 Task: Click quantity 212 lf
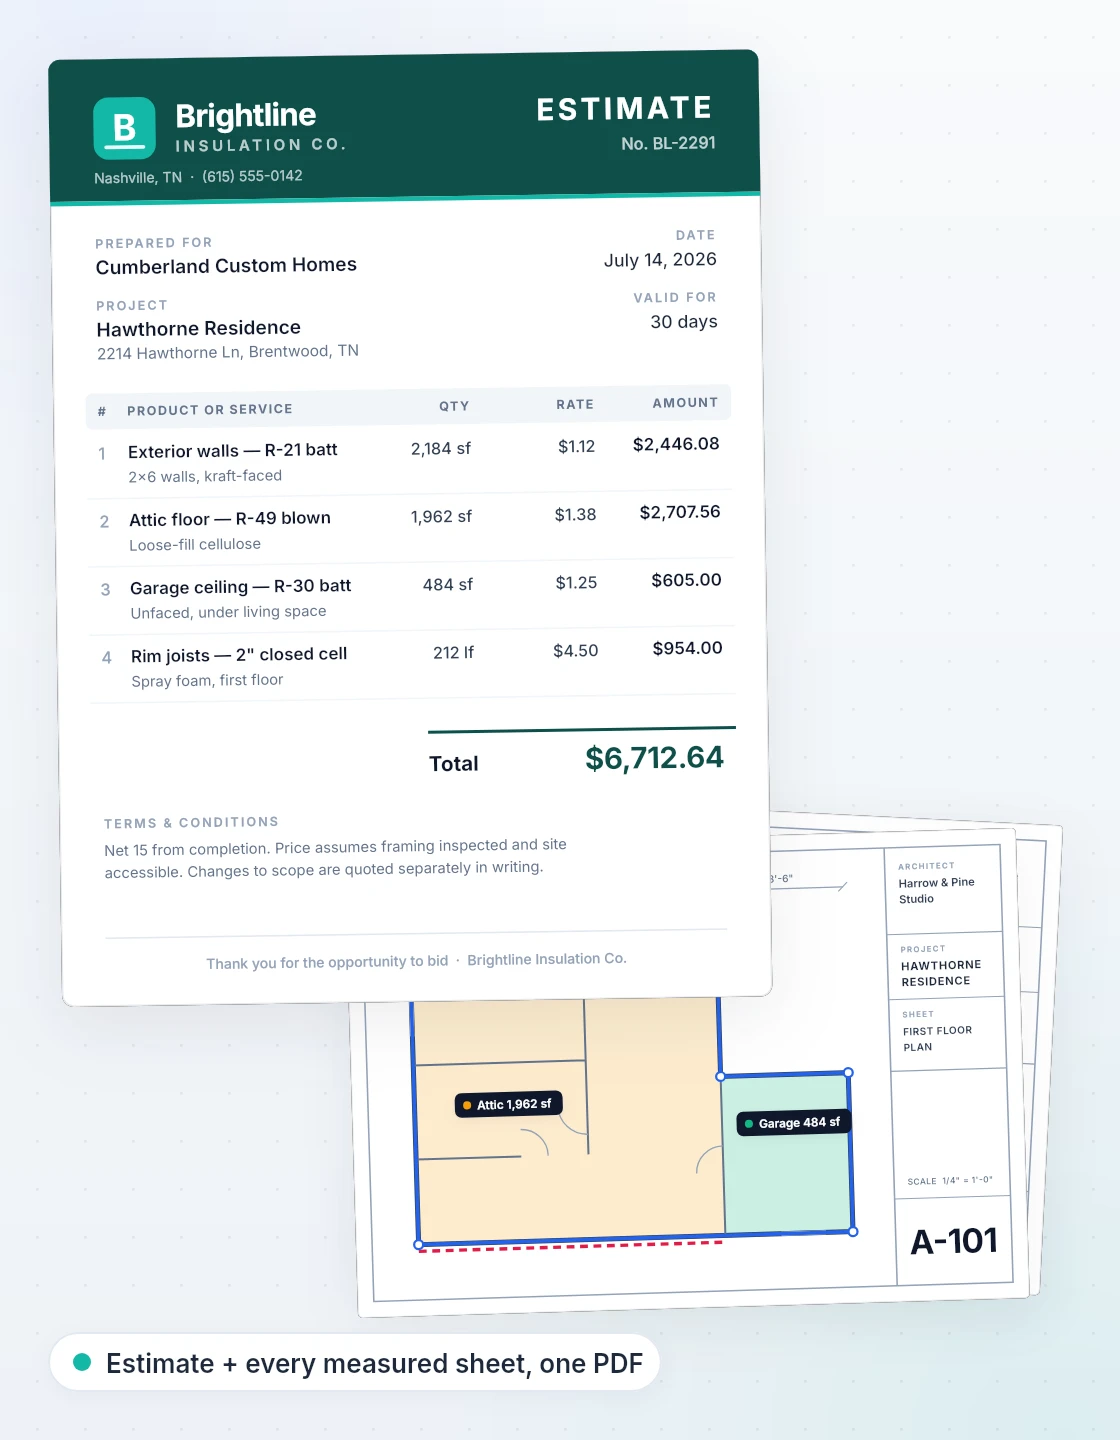tap(454, 653)
